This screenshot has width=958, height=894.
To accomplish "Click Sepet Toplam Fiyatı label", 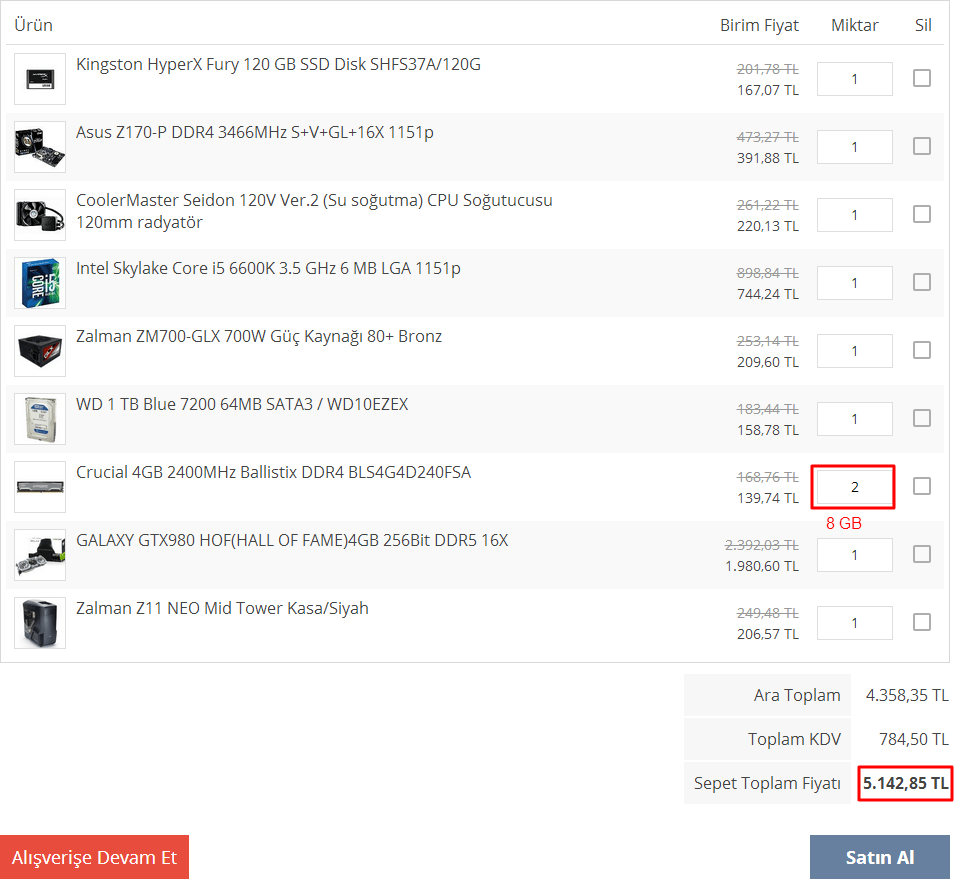I will (767, 783).
